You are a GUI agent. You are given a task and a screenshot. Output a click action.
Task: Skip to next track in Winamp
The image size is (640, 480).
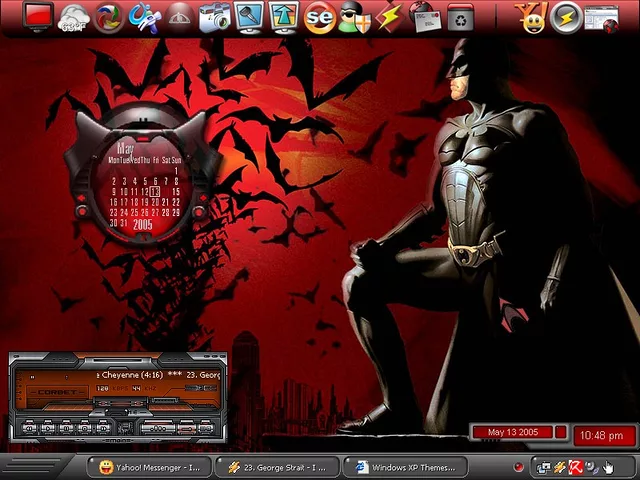pos(103,428)
